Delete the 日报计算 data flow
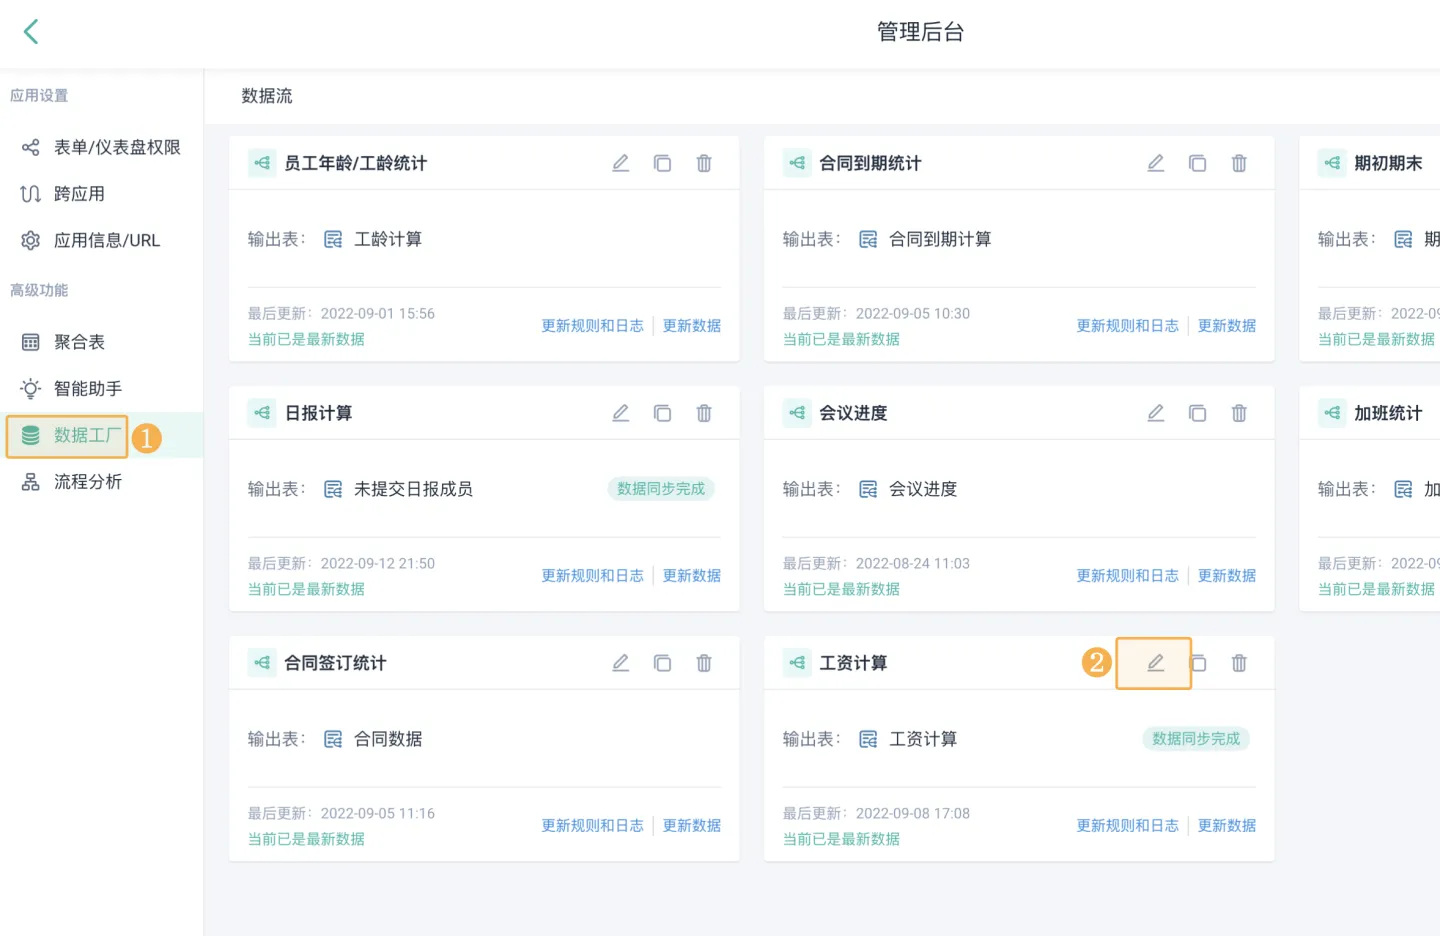Viewport: 1440px width, 936px height. [704, 413]
